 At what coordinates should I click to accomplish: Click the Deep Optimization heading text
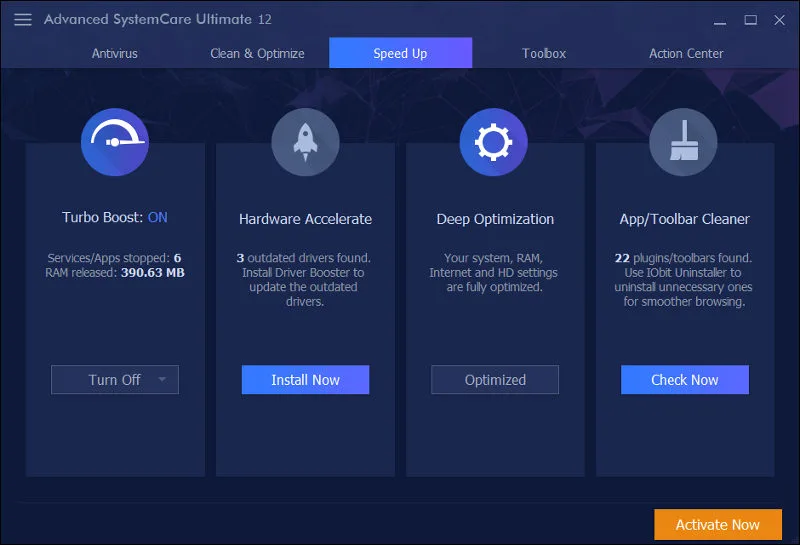pos(495,219)
